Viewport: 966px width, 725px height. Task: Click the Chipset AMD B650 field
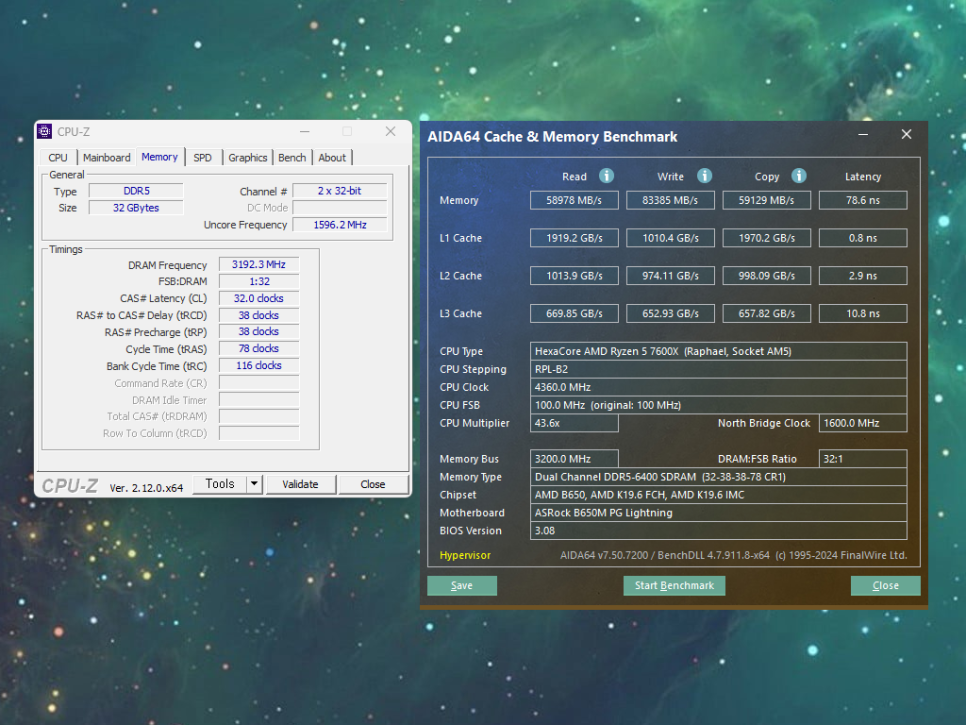718,495
